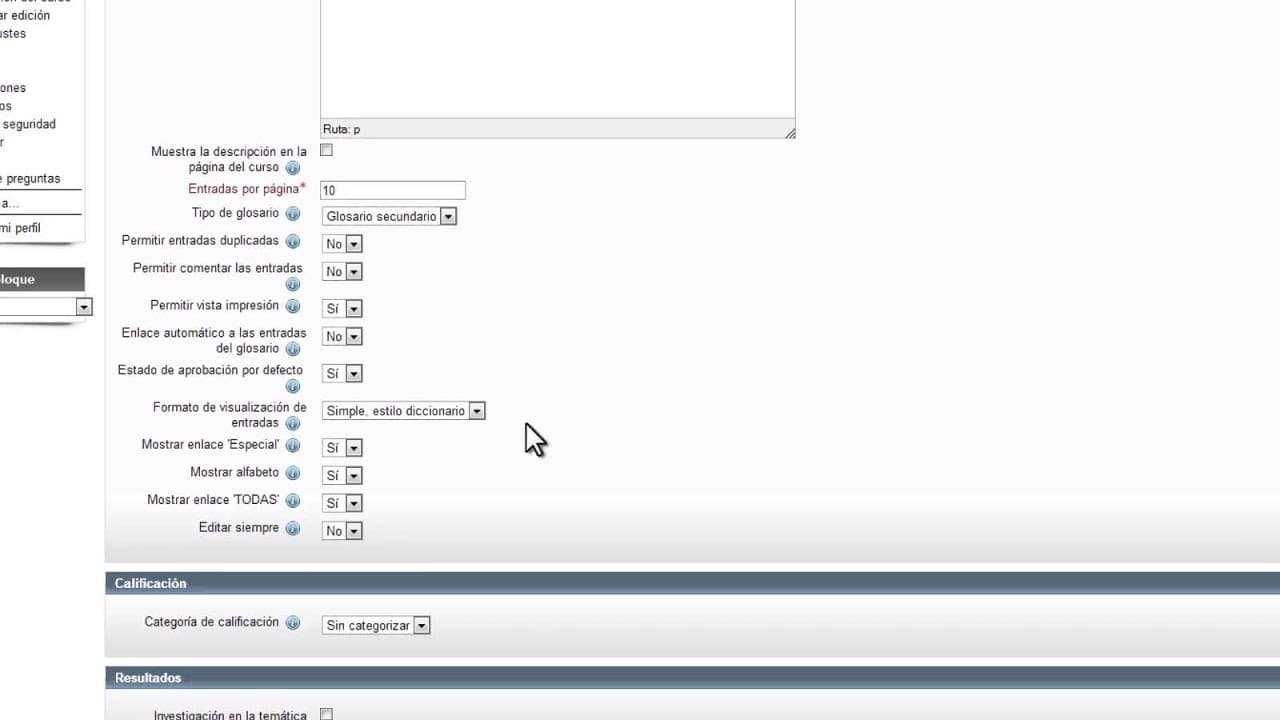This screenshot has height=720, width=1280.
Task: Tick 'Investigación en la temática' checkbox
Action: pyautogui.click(x=326, y=714)
